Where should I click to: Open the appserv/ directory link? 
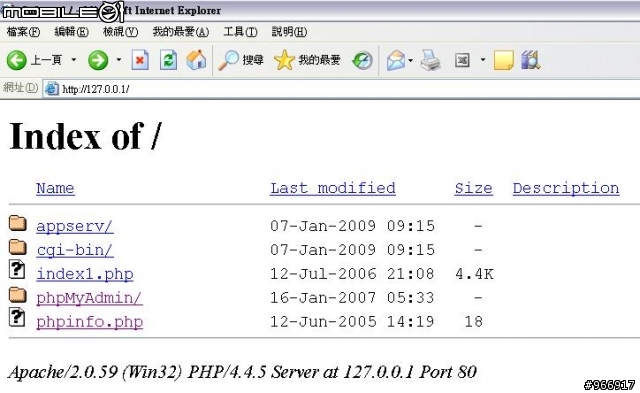(75, 226)
